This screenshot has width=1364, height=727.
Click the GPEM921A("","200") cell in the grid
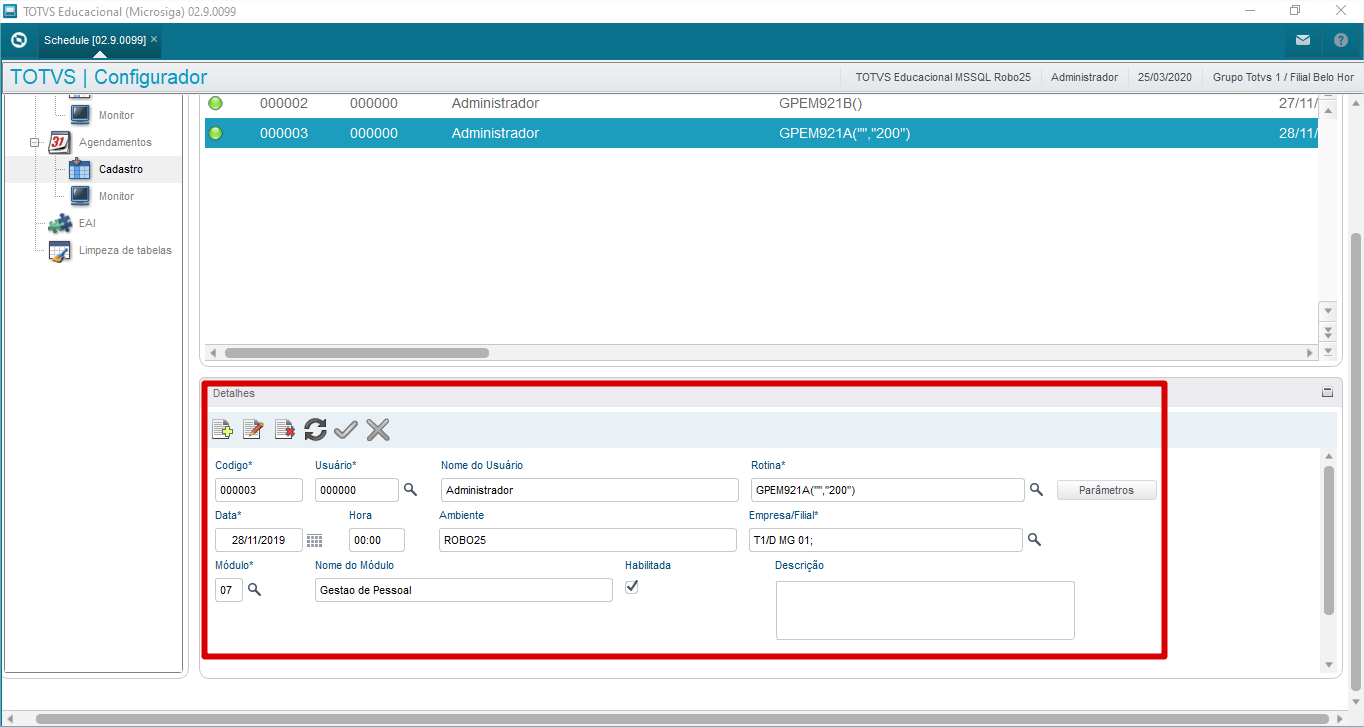(845, 133)
